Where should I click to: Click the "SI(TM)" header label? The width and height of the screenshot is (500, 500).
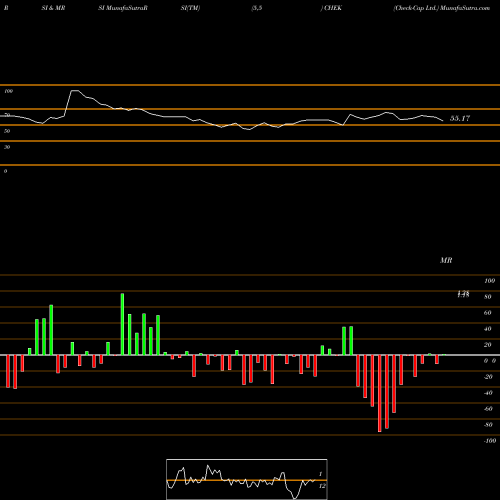190,8
